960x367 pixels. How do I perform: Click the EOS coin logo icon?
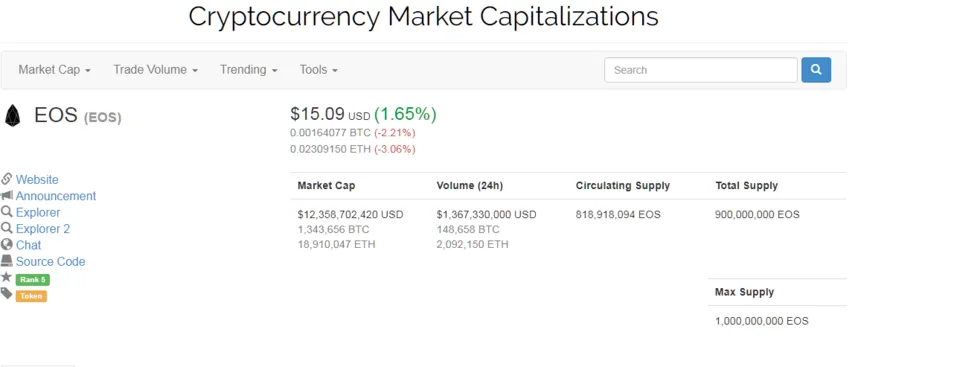click(x=12, y=115)
